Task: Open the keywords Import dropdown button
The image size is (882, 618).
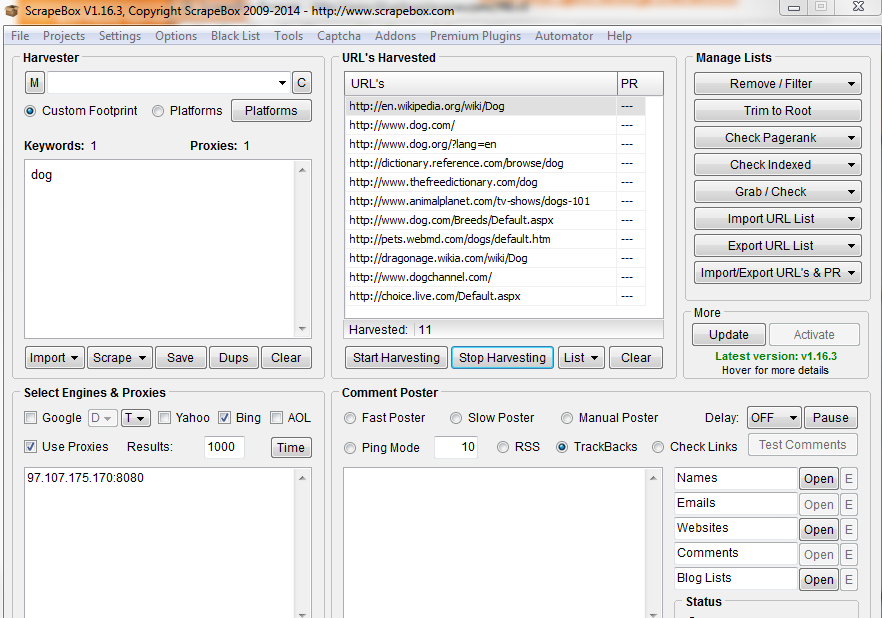Action: (x=55, y=358)
